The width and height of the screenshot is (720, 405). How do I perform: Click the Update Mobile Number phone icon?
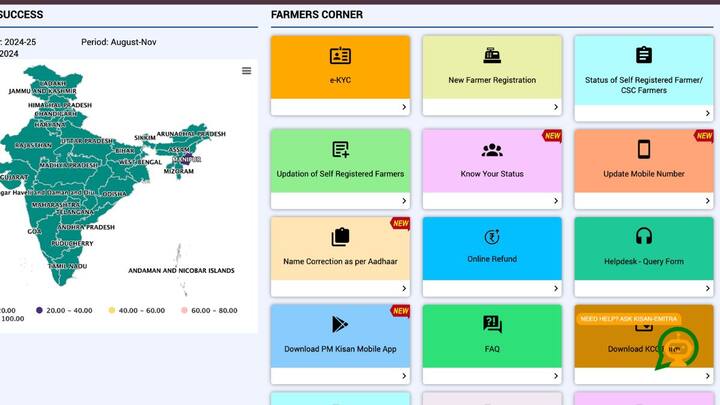coord(644,149)
